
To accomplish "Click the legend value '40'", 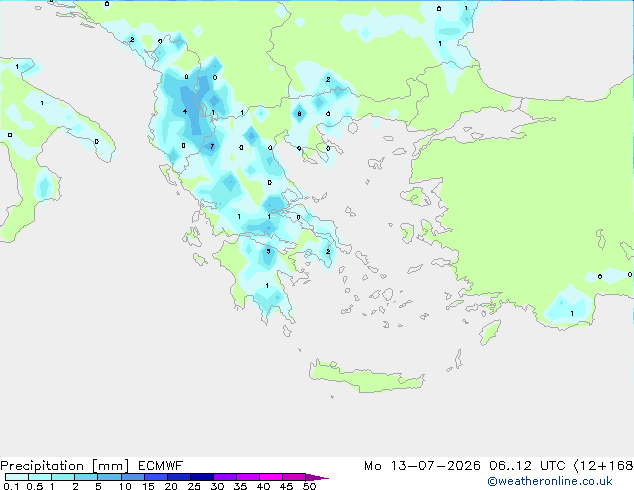I will pyautogui.click(x=263, y=486).
